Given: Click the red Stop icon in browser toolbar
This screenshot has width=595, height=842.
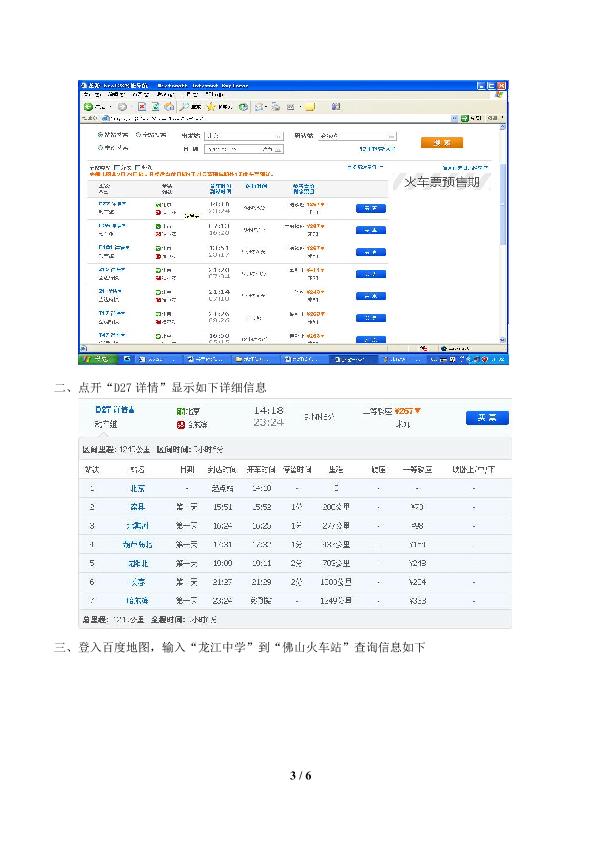Looking at the screenshot, I should [x=142, y=107].
